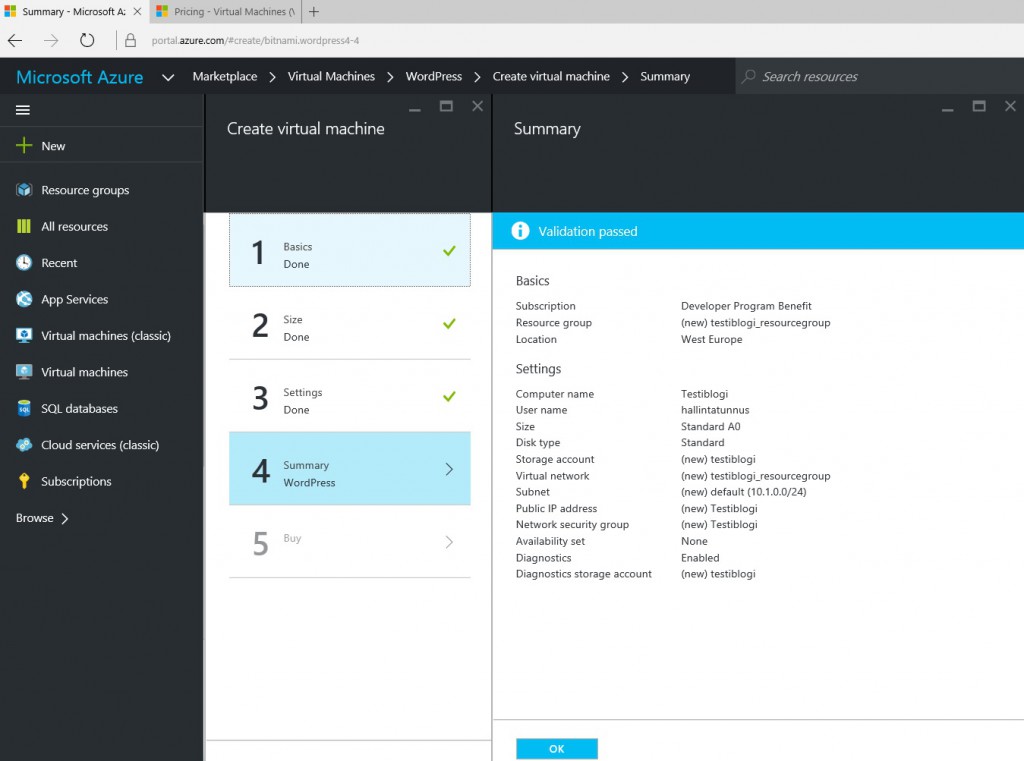Click the Microsoft Azure logo text
1024x761 pixels.
pos(80,77)
